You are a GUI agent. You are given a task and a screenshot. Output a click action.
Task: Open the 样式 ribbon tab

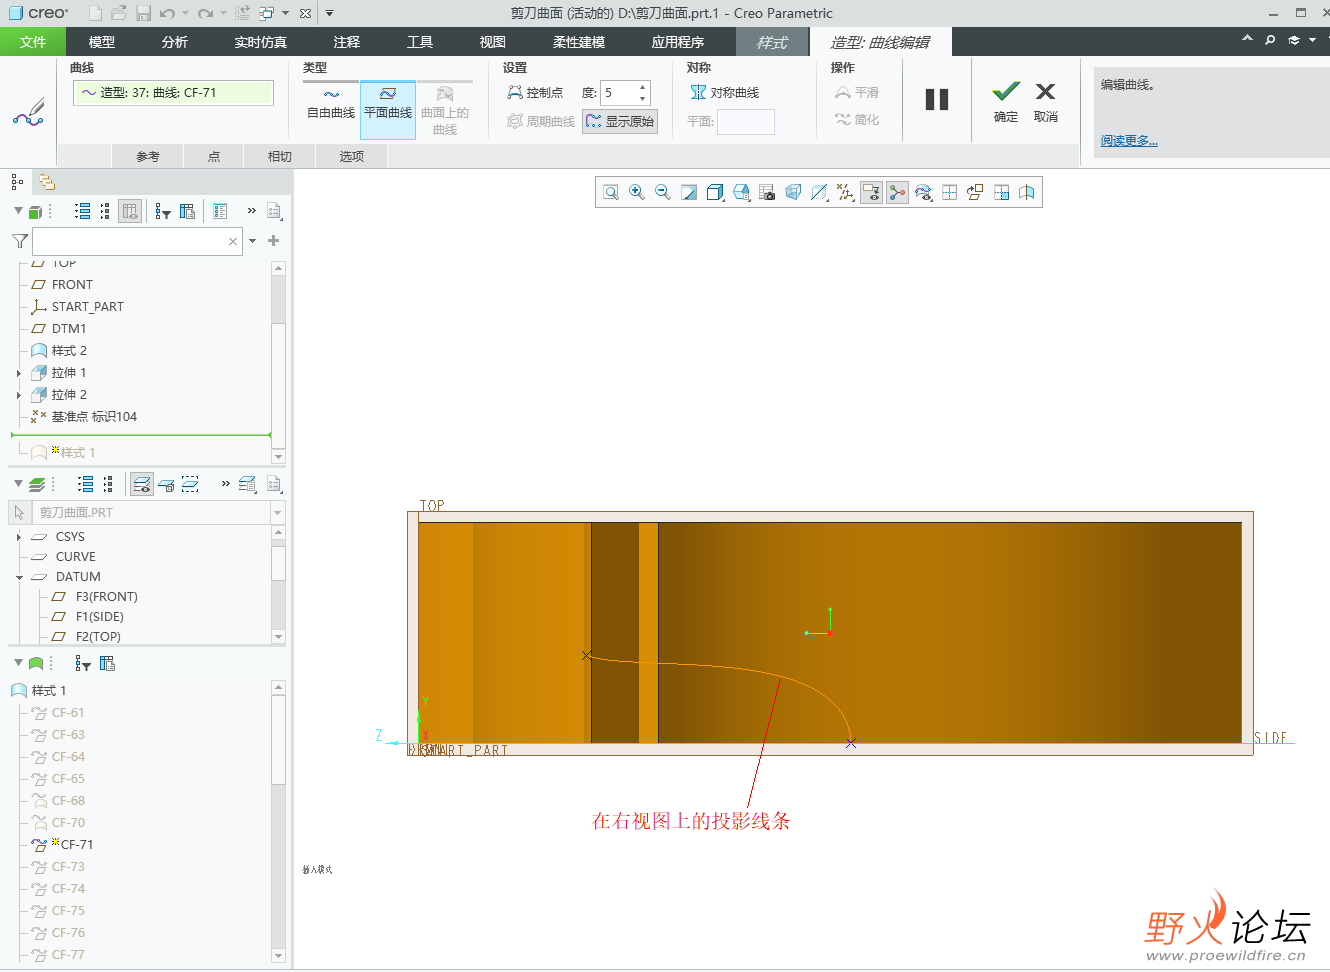tap(772, 42)
